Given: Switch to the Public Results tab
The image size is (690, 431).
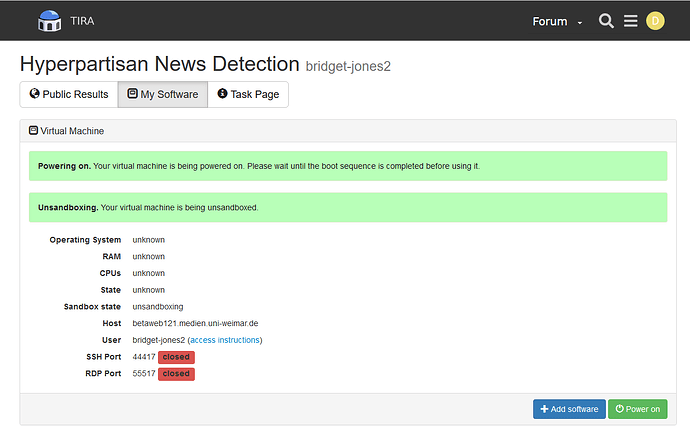Looking at the screenshot, I should (x=69, y=94).
